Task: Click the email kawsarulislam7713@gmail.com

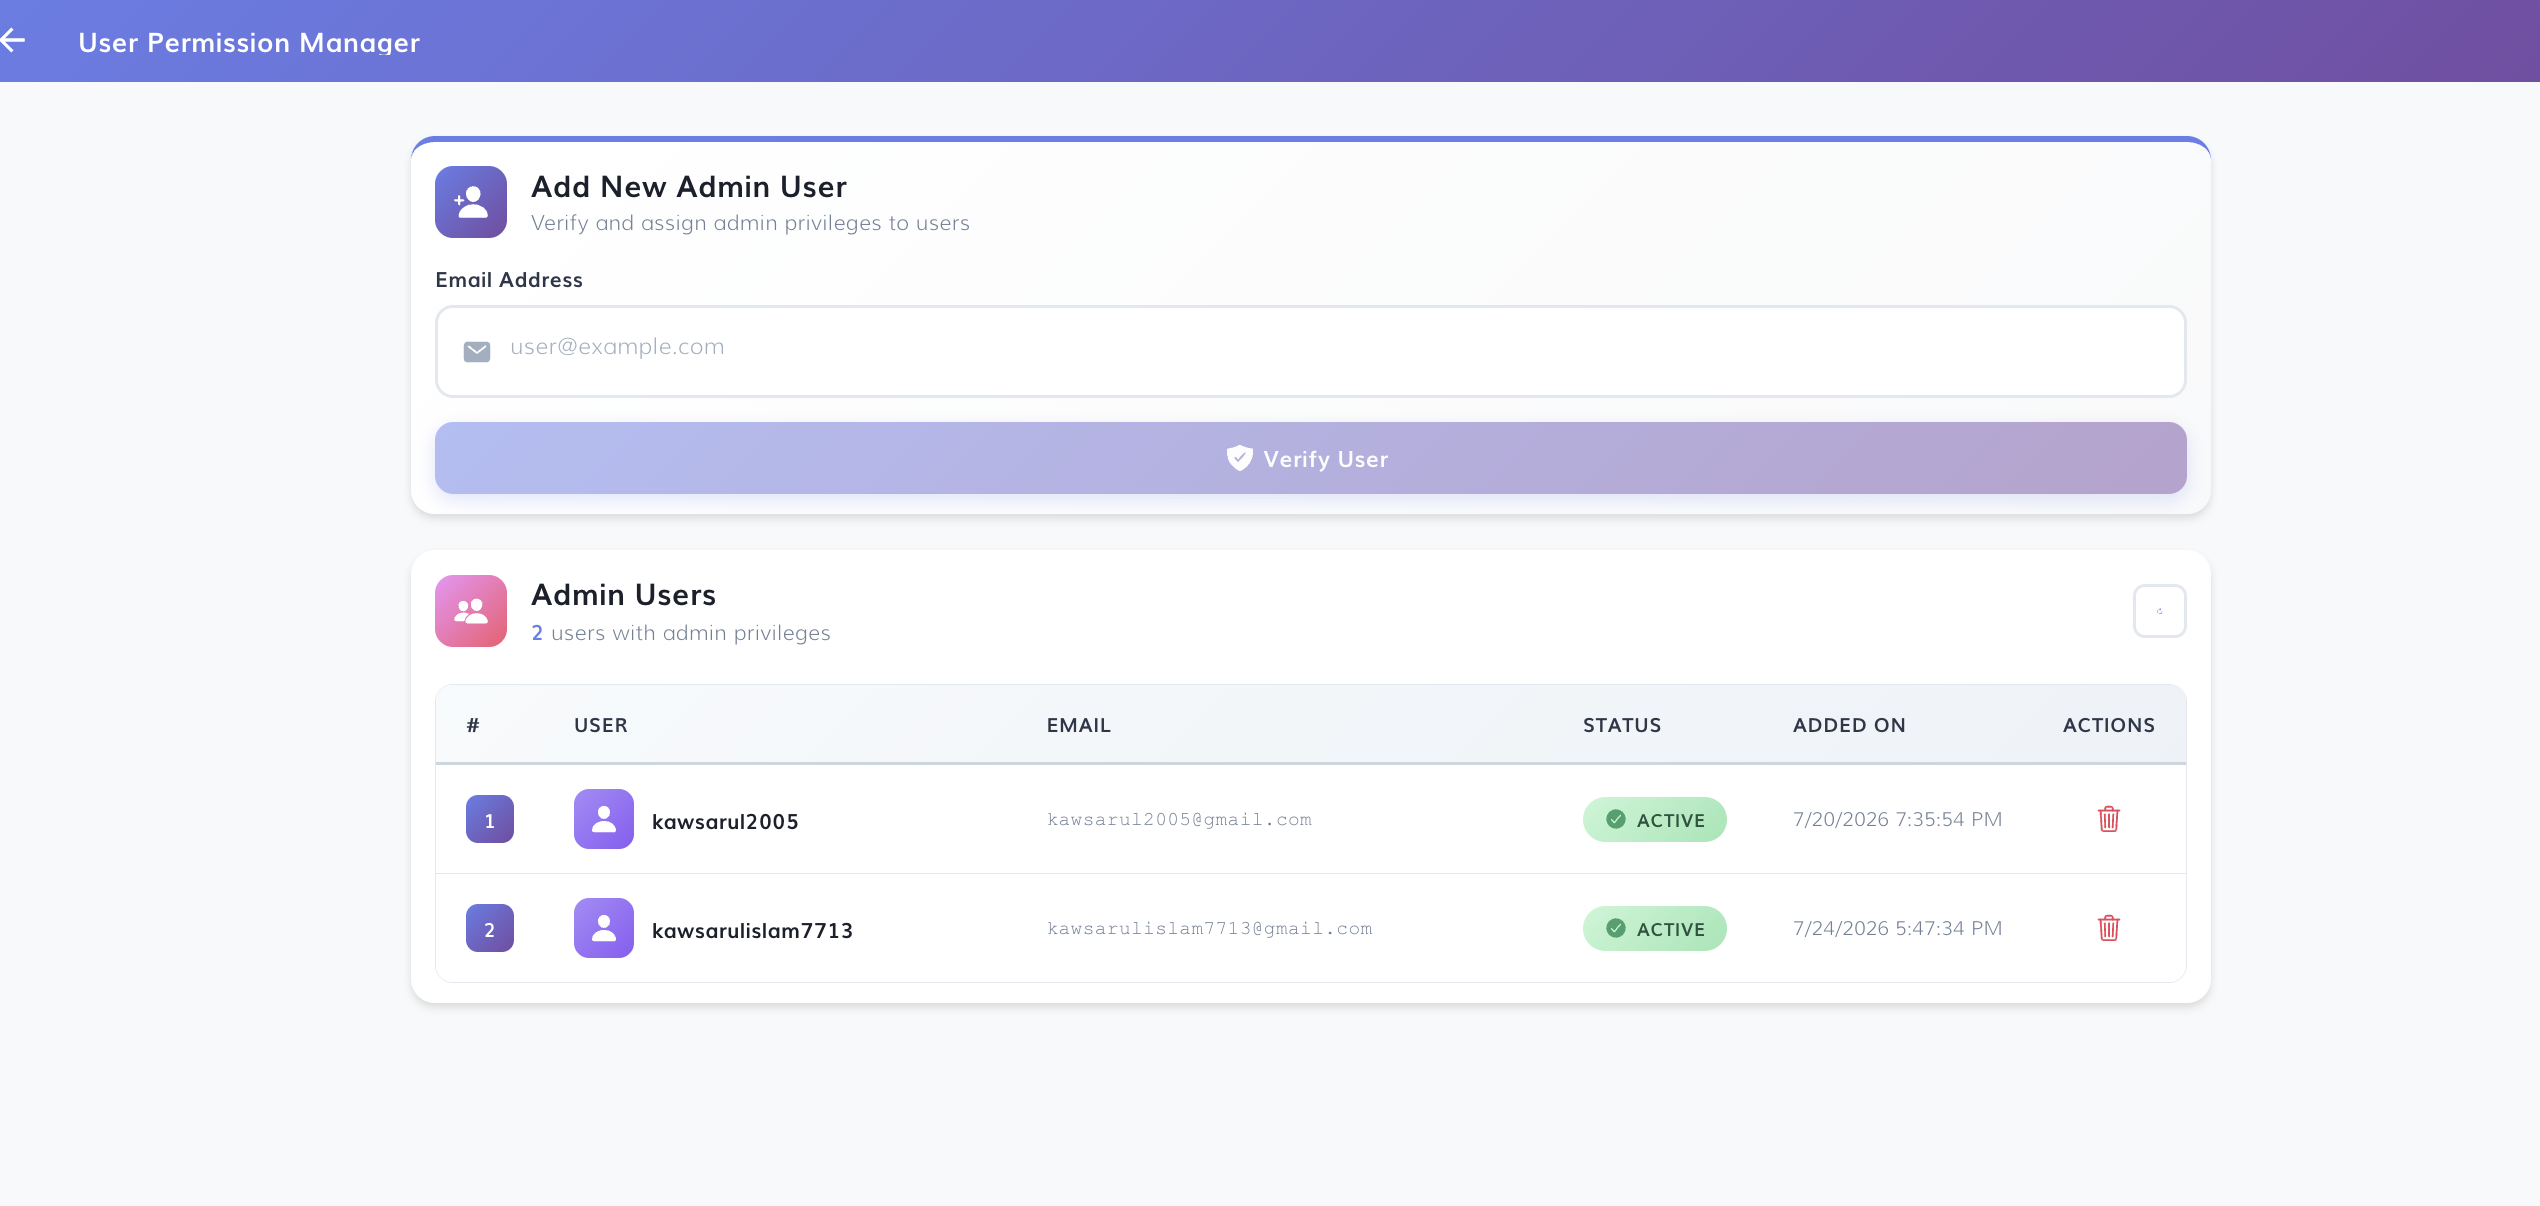Action: [x=1209, y=928]
